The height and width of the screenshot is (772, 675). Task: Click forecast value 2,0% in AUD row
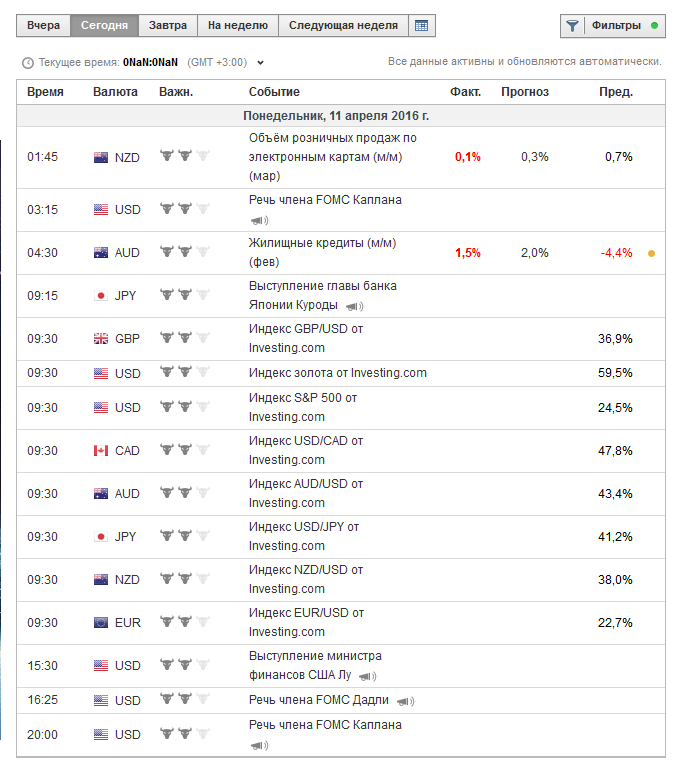535,253
